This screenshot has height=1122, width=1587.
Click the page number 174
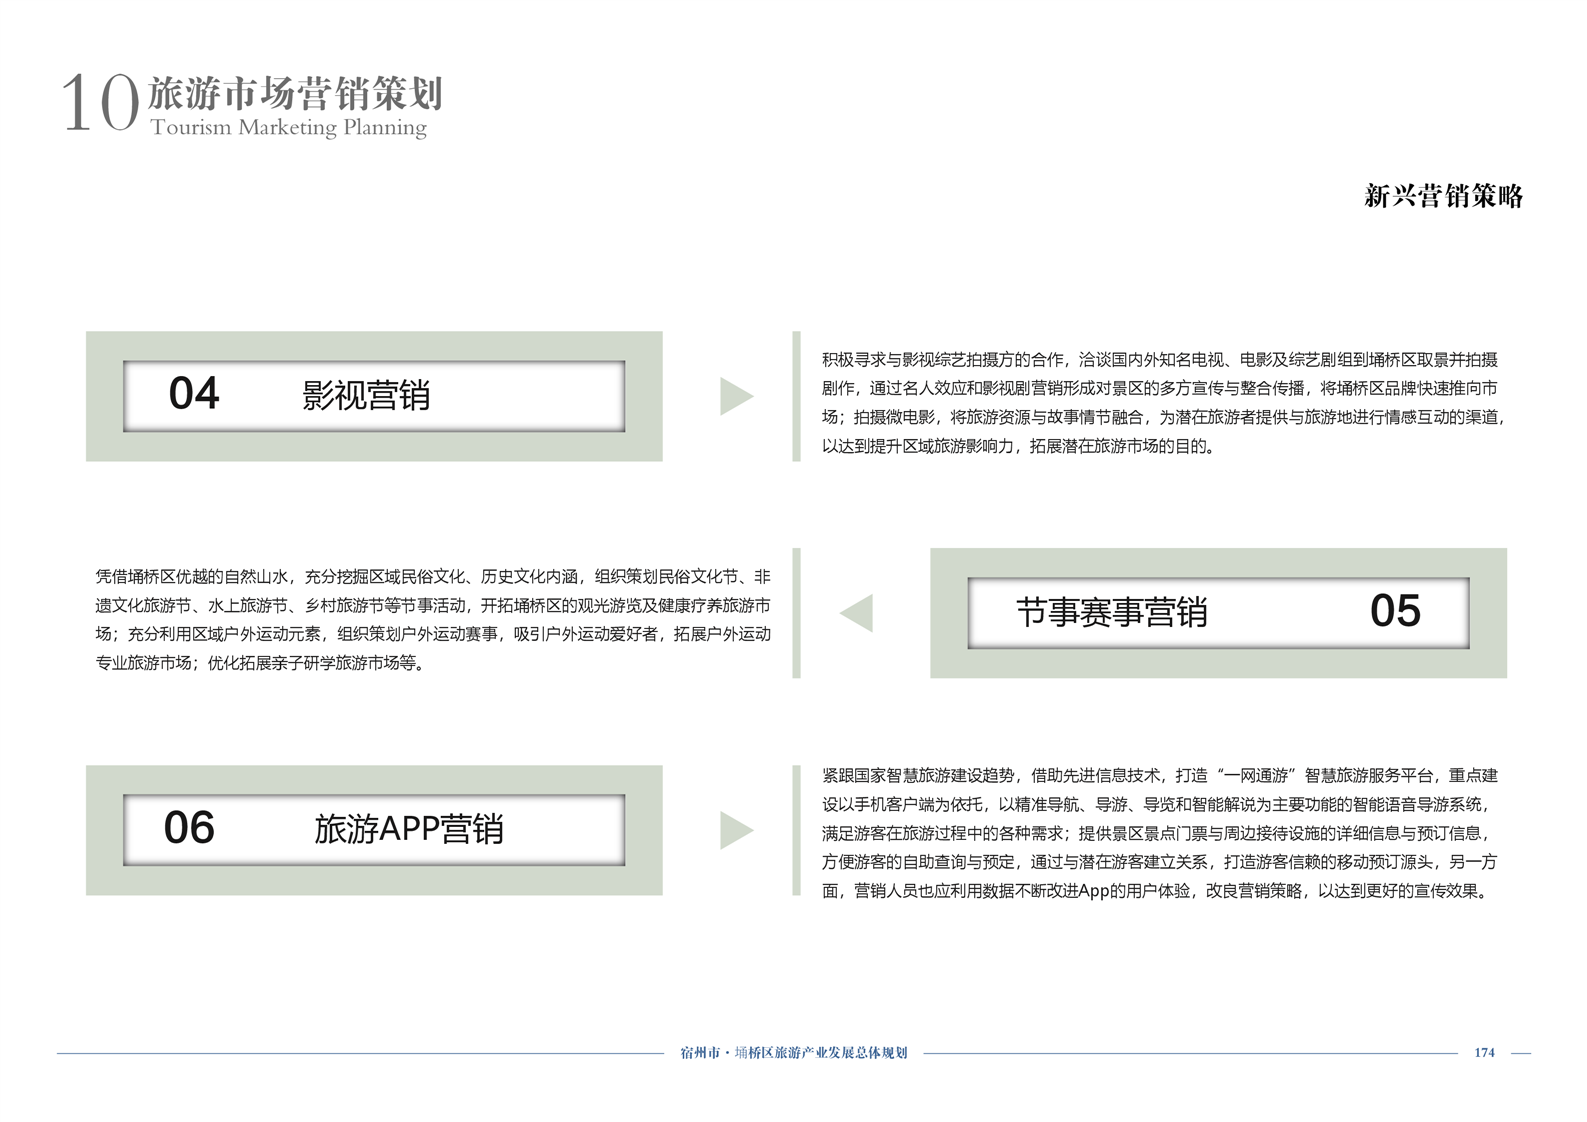(x=1484, y=1053)
